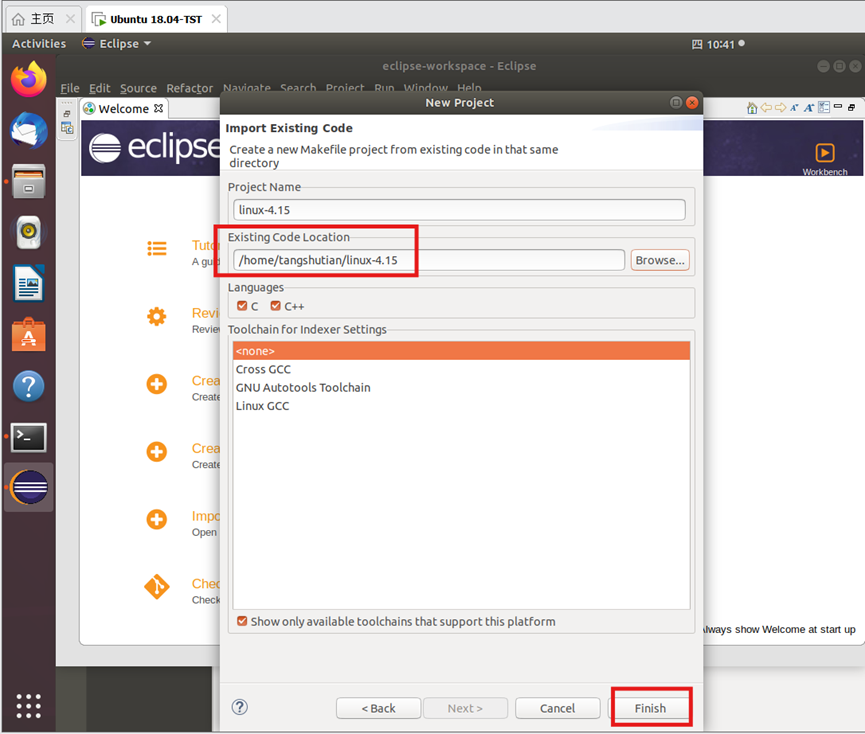This screenshot has height=734, width=865.
Task: Uncheck the C++ language checkbox
Action: click(275, 306)
